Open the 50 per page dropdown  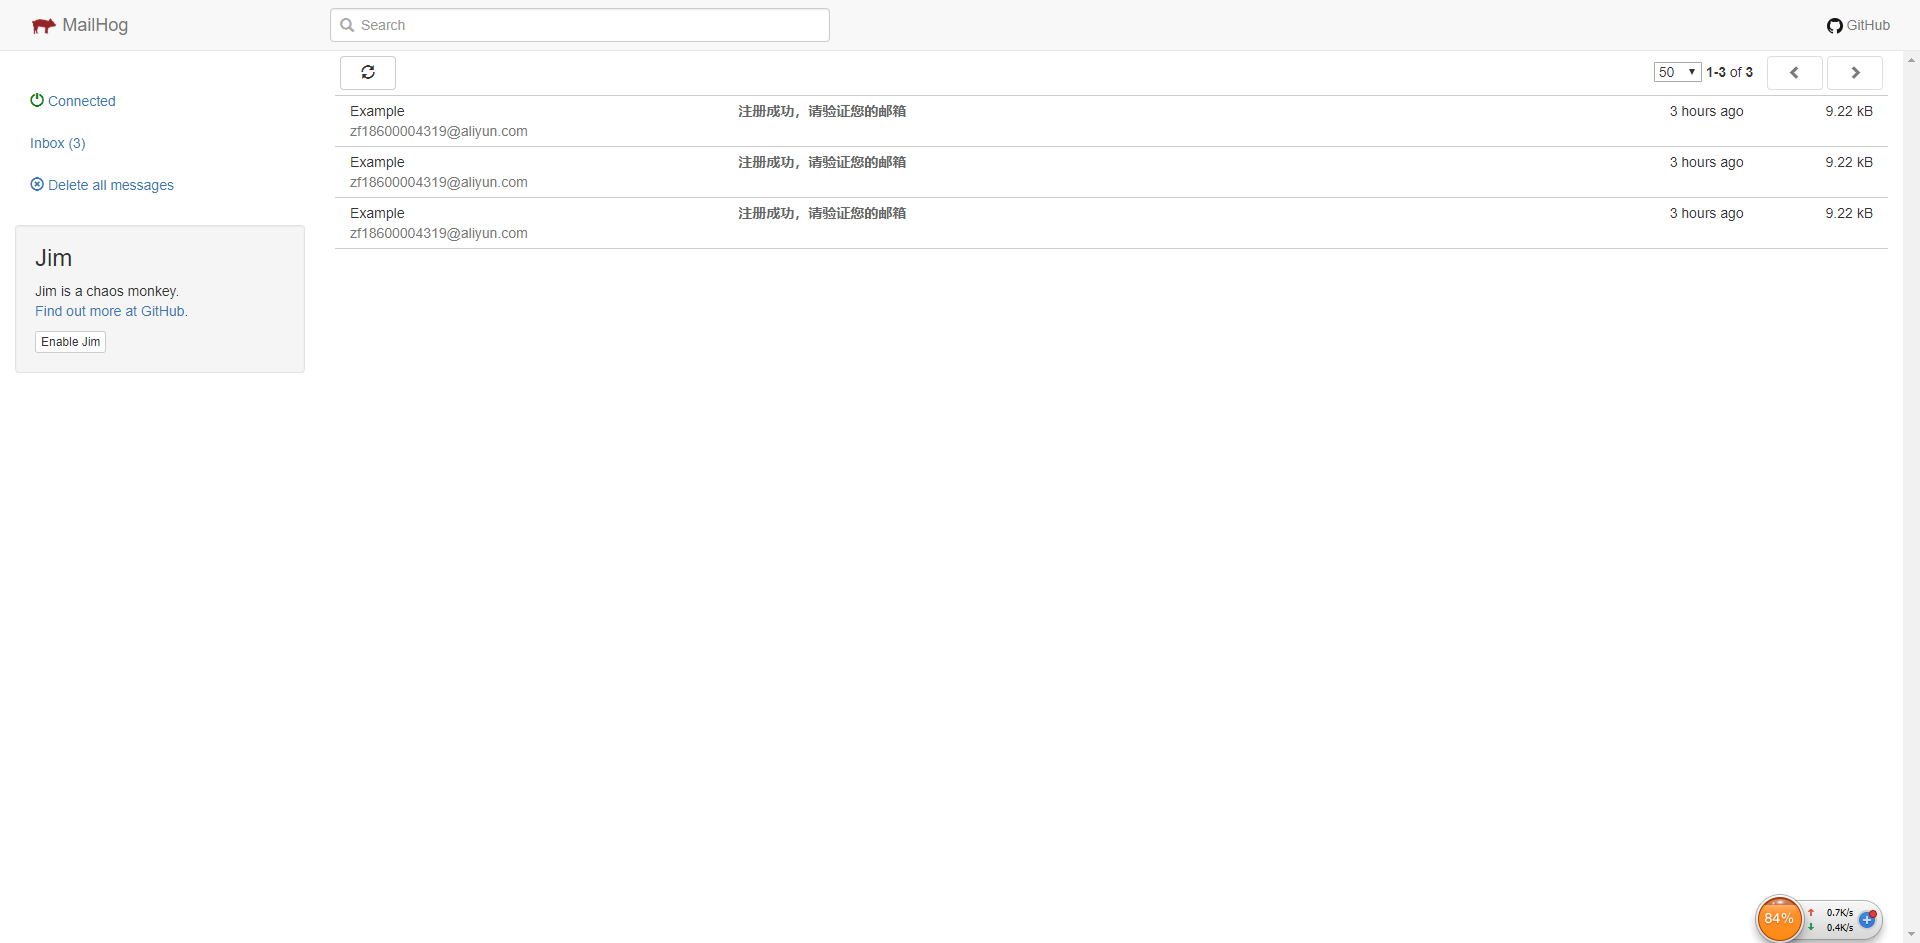(1677, 72)
